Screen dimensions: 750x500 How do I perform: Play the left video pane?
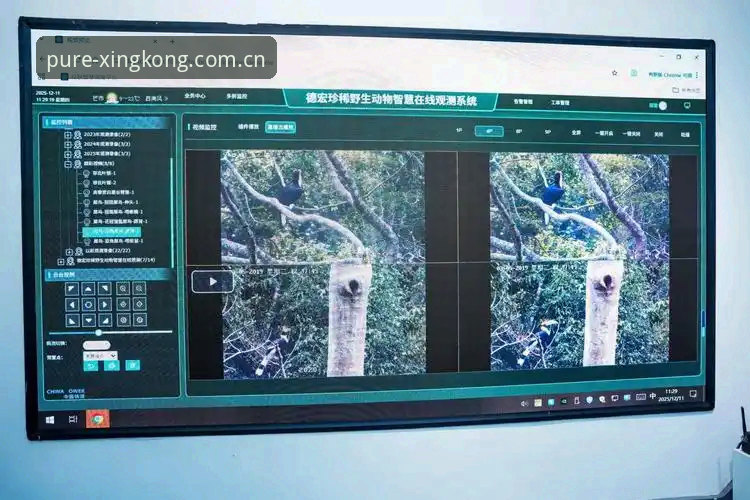click(213, 281)
